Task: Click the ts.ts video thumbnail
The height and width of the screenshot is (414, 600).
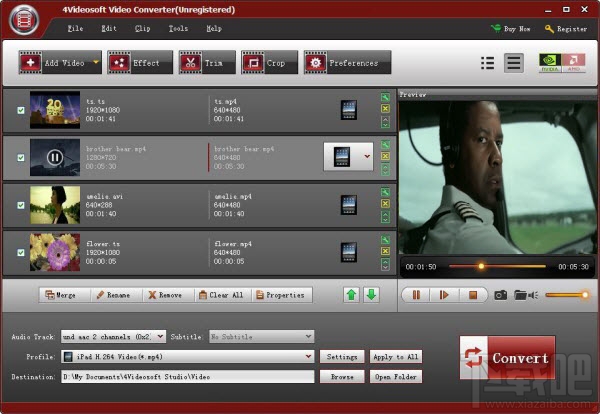Action: tap(55, 110)
